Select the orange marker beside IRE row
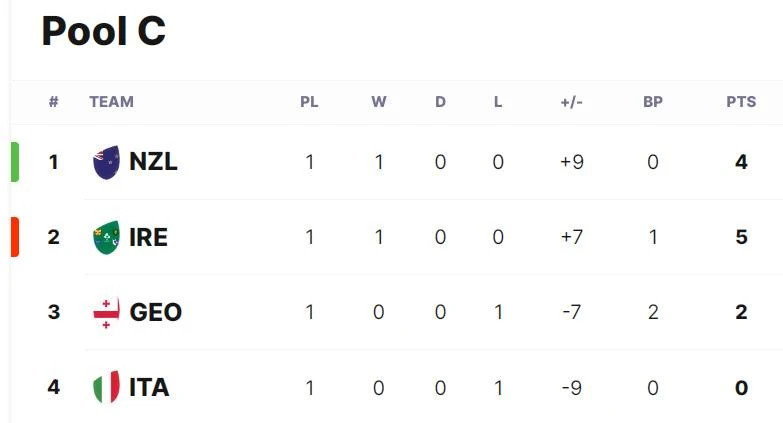The width and height of the screenshot is (783, 423). 15,237
